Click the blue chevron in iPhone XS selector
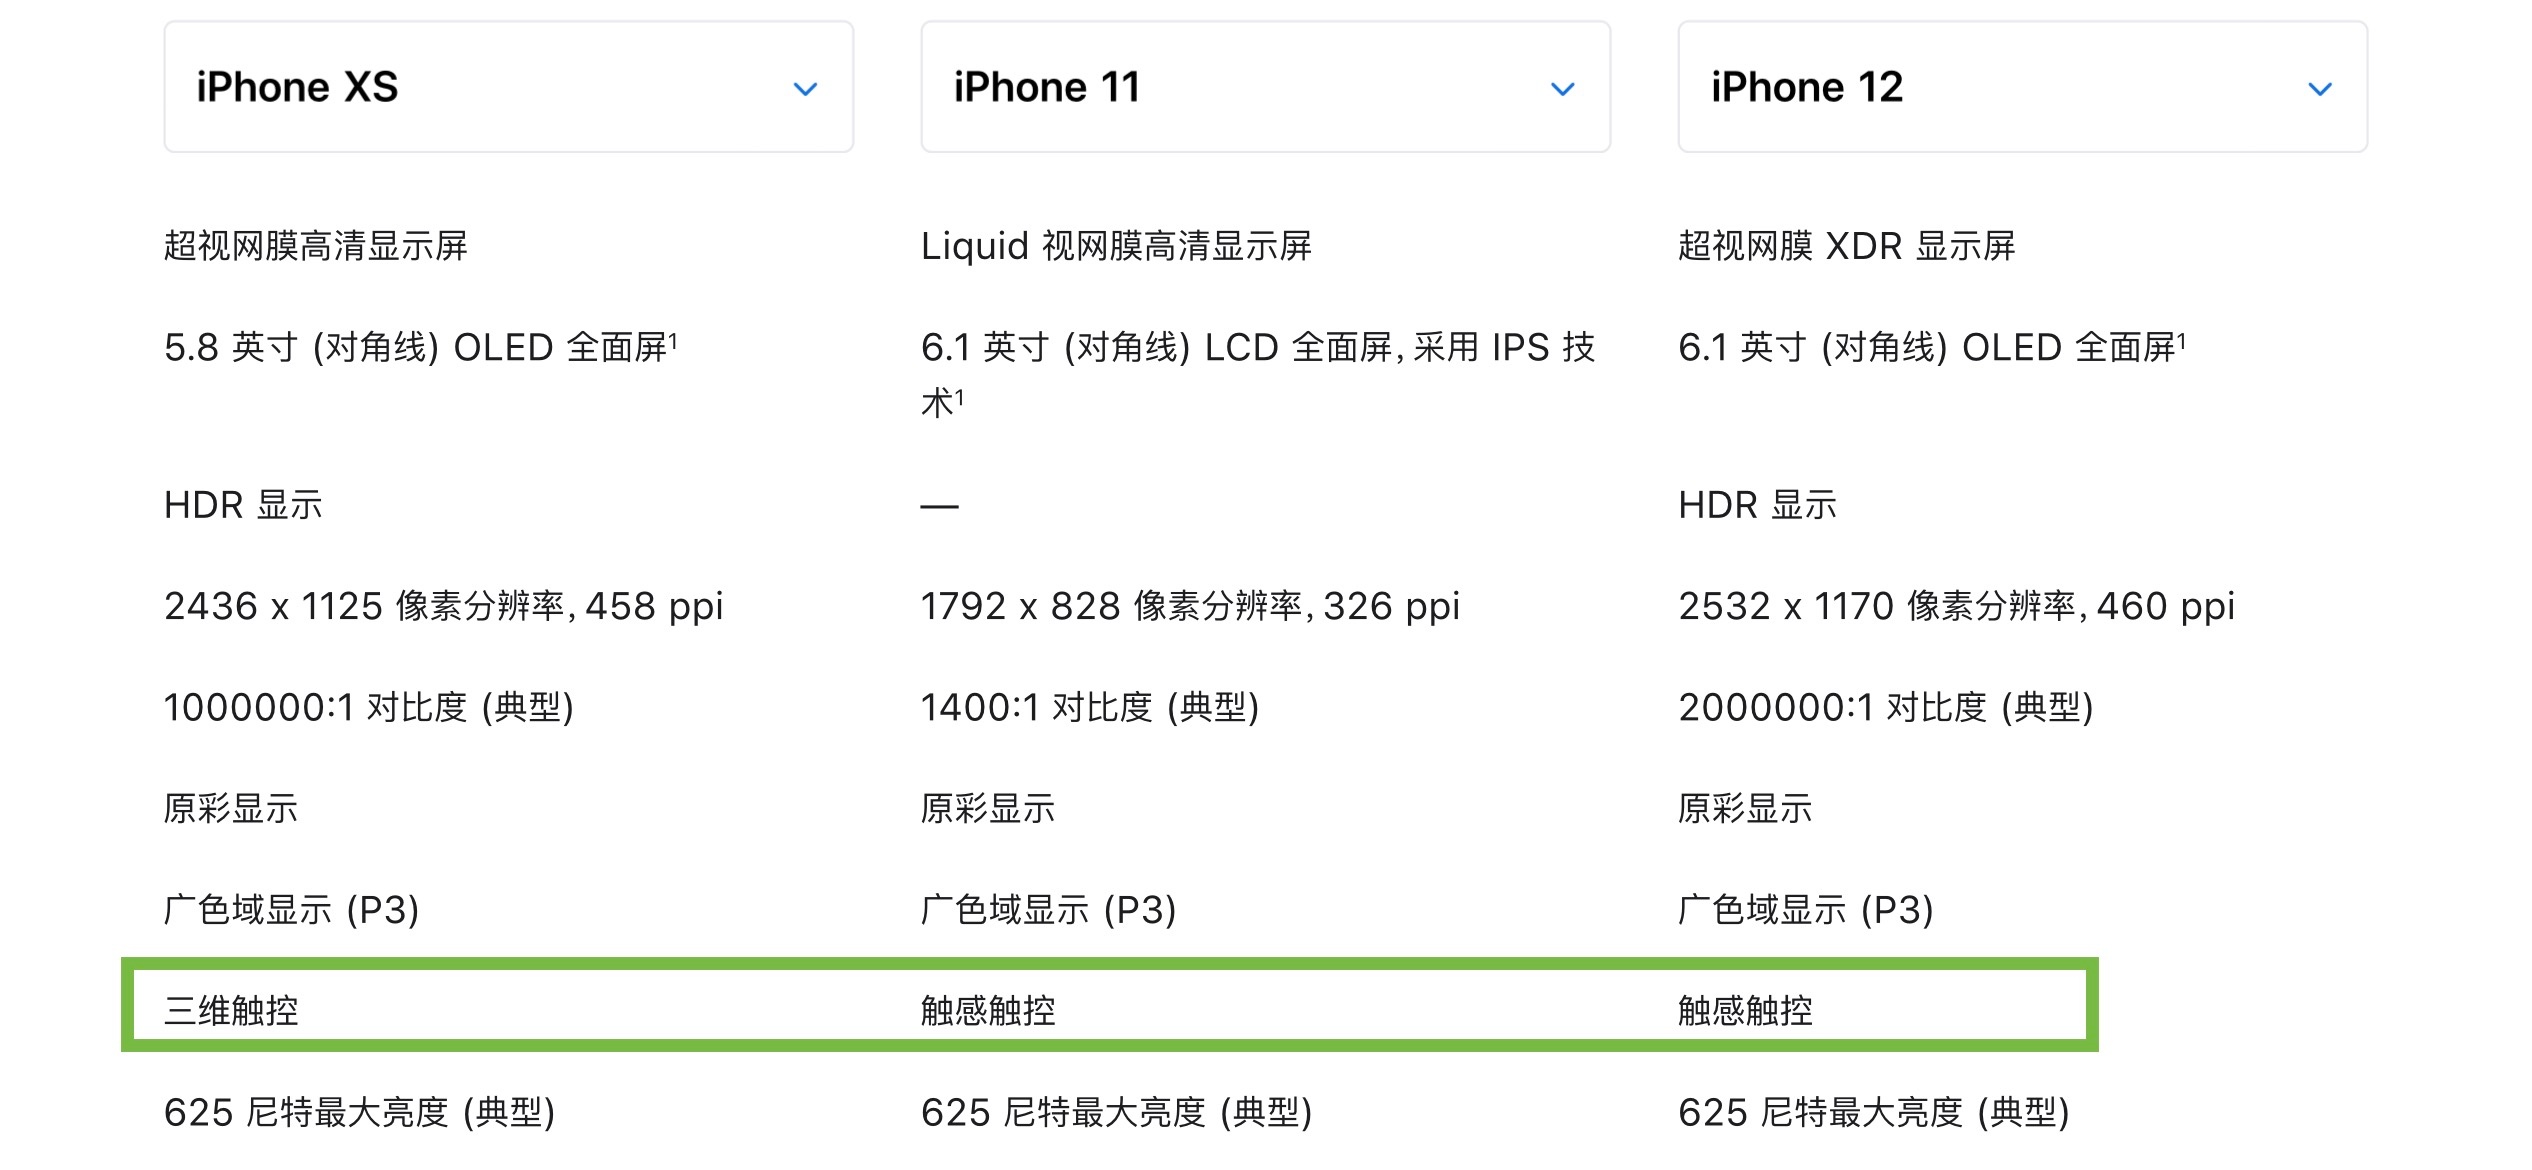Image resolution: width=2532 pixels, height=1170 pixels. pos(805,89)
